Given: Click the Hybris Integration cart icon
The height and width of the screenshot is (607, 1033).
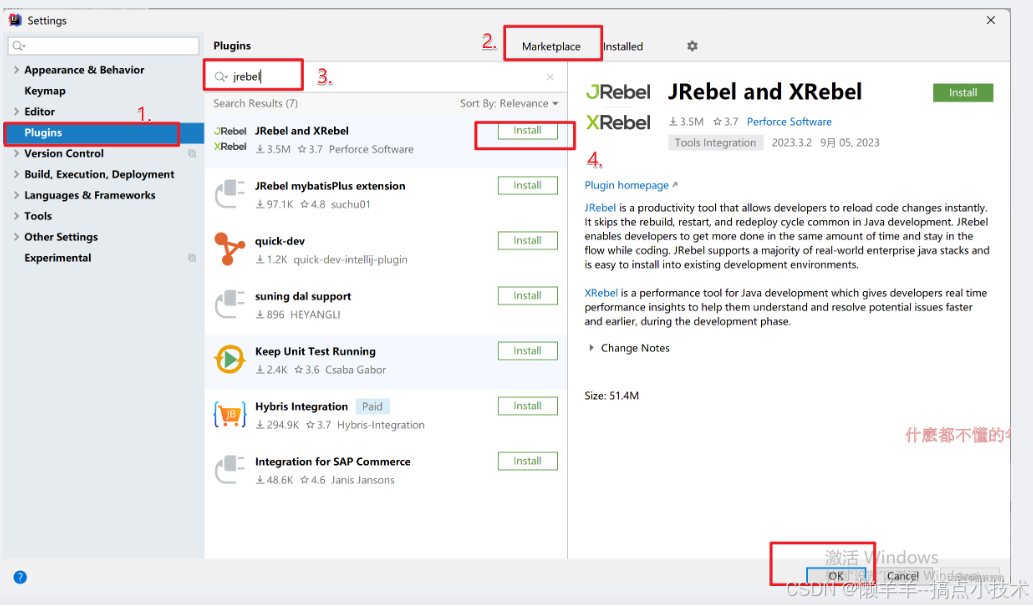Looking at the screenshot, I should coord(230,415).
